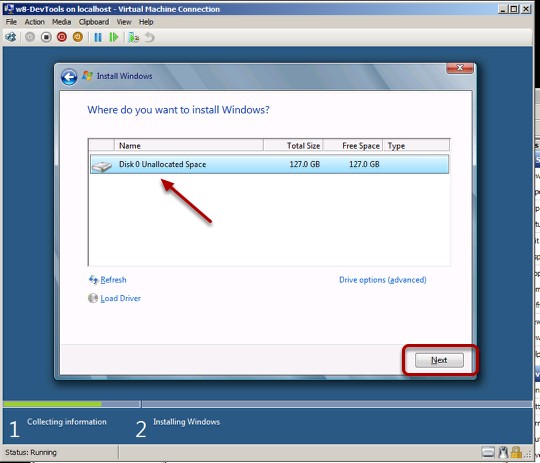Click the grey Revert arrow icon
The image size is (540, 463).
(x=149, y=37)
